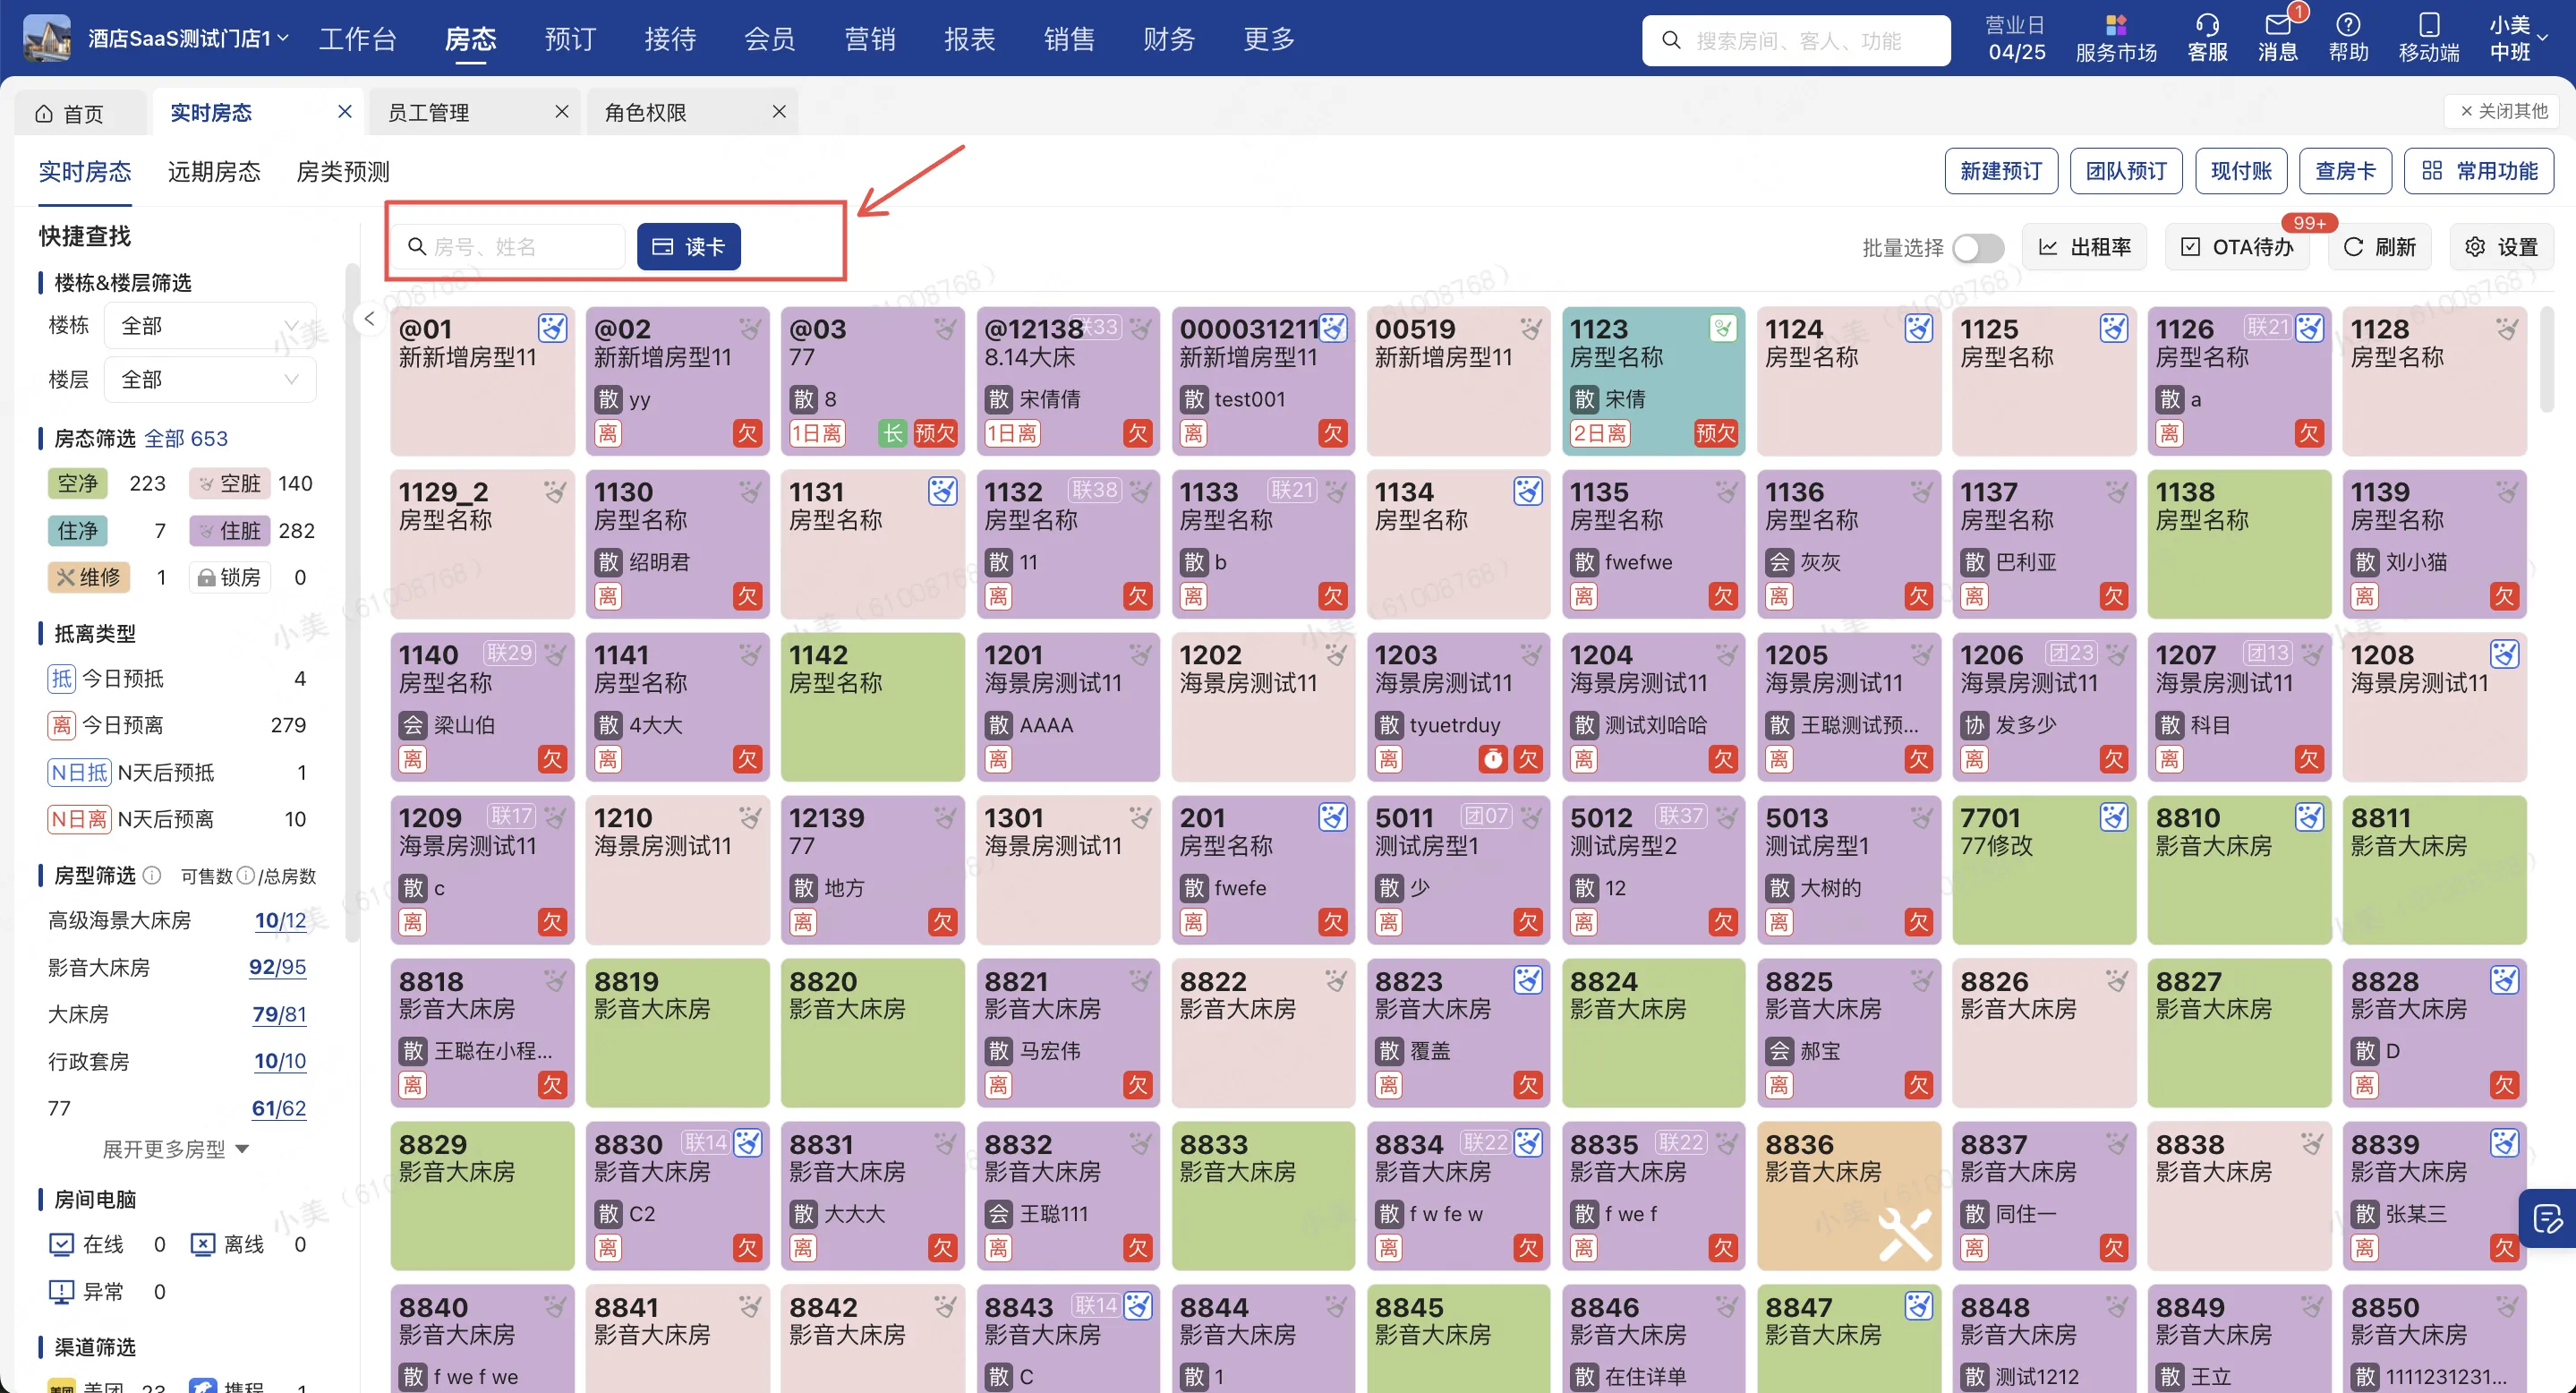Image resolution: width=2576 pixels, height=1393 pixels.
Task: Click the repair tools icon on room 8836
Action: point(1904,1233)
